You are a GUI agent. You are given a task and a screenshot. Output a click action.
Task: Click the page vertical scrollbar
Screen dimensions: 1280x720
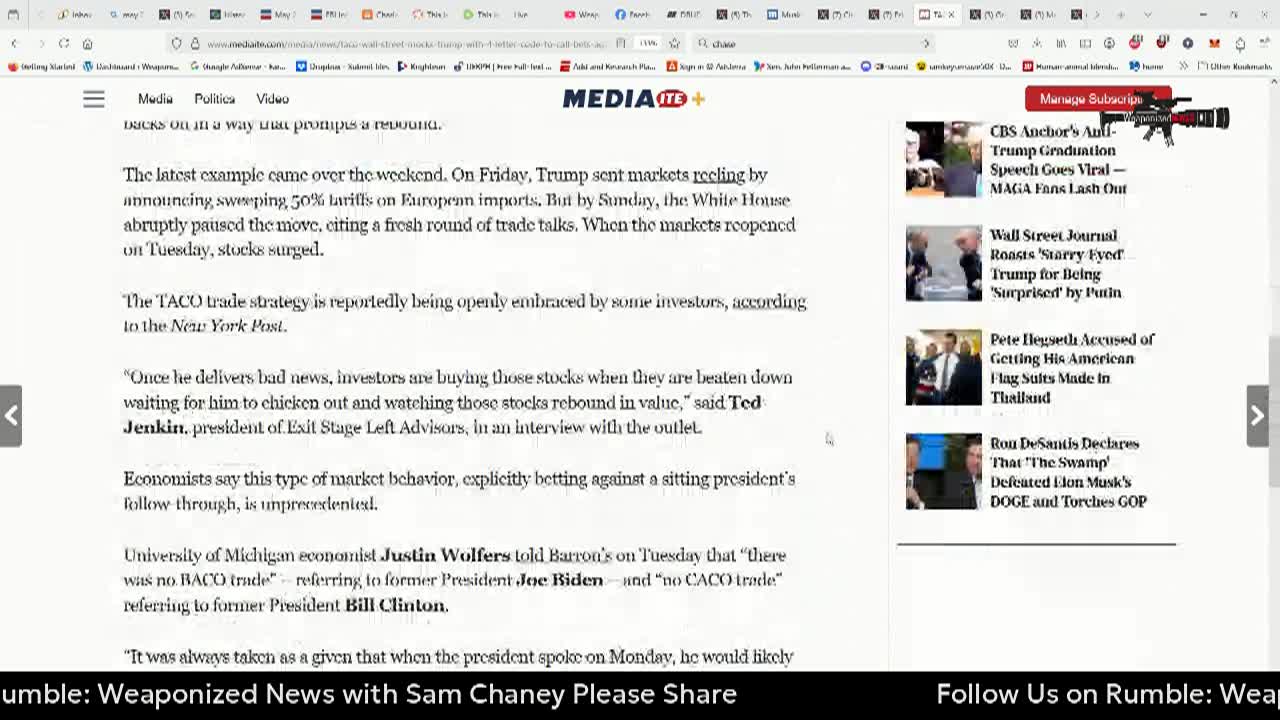[x=1273, y=380]
